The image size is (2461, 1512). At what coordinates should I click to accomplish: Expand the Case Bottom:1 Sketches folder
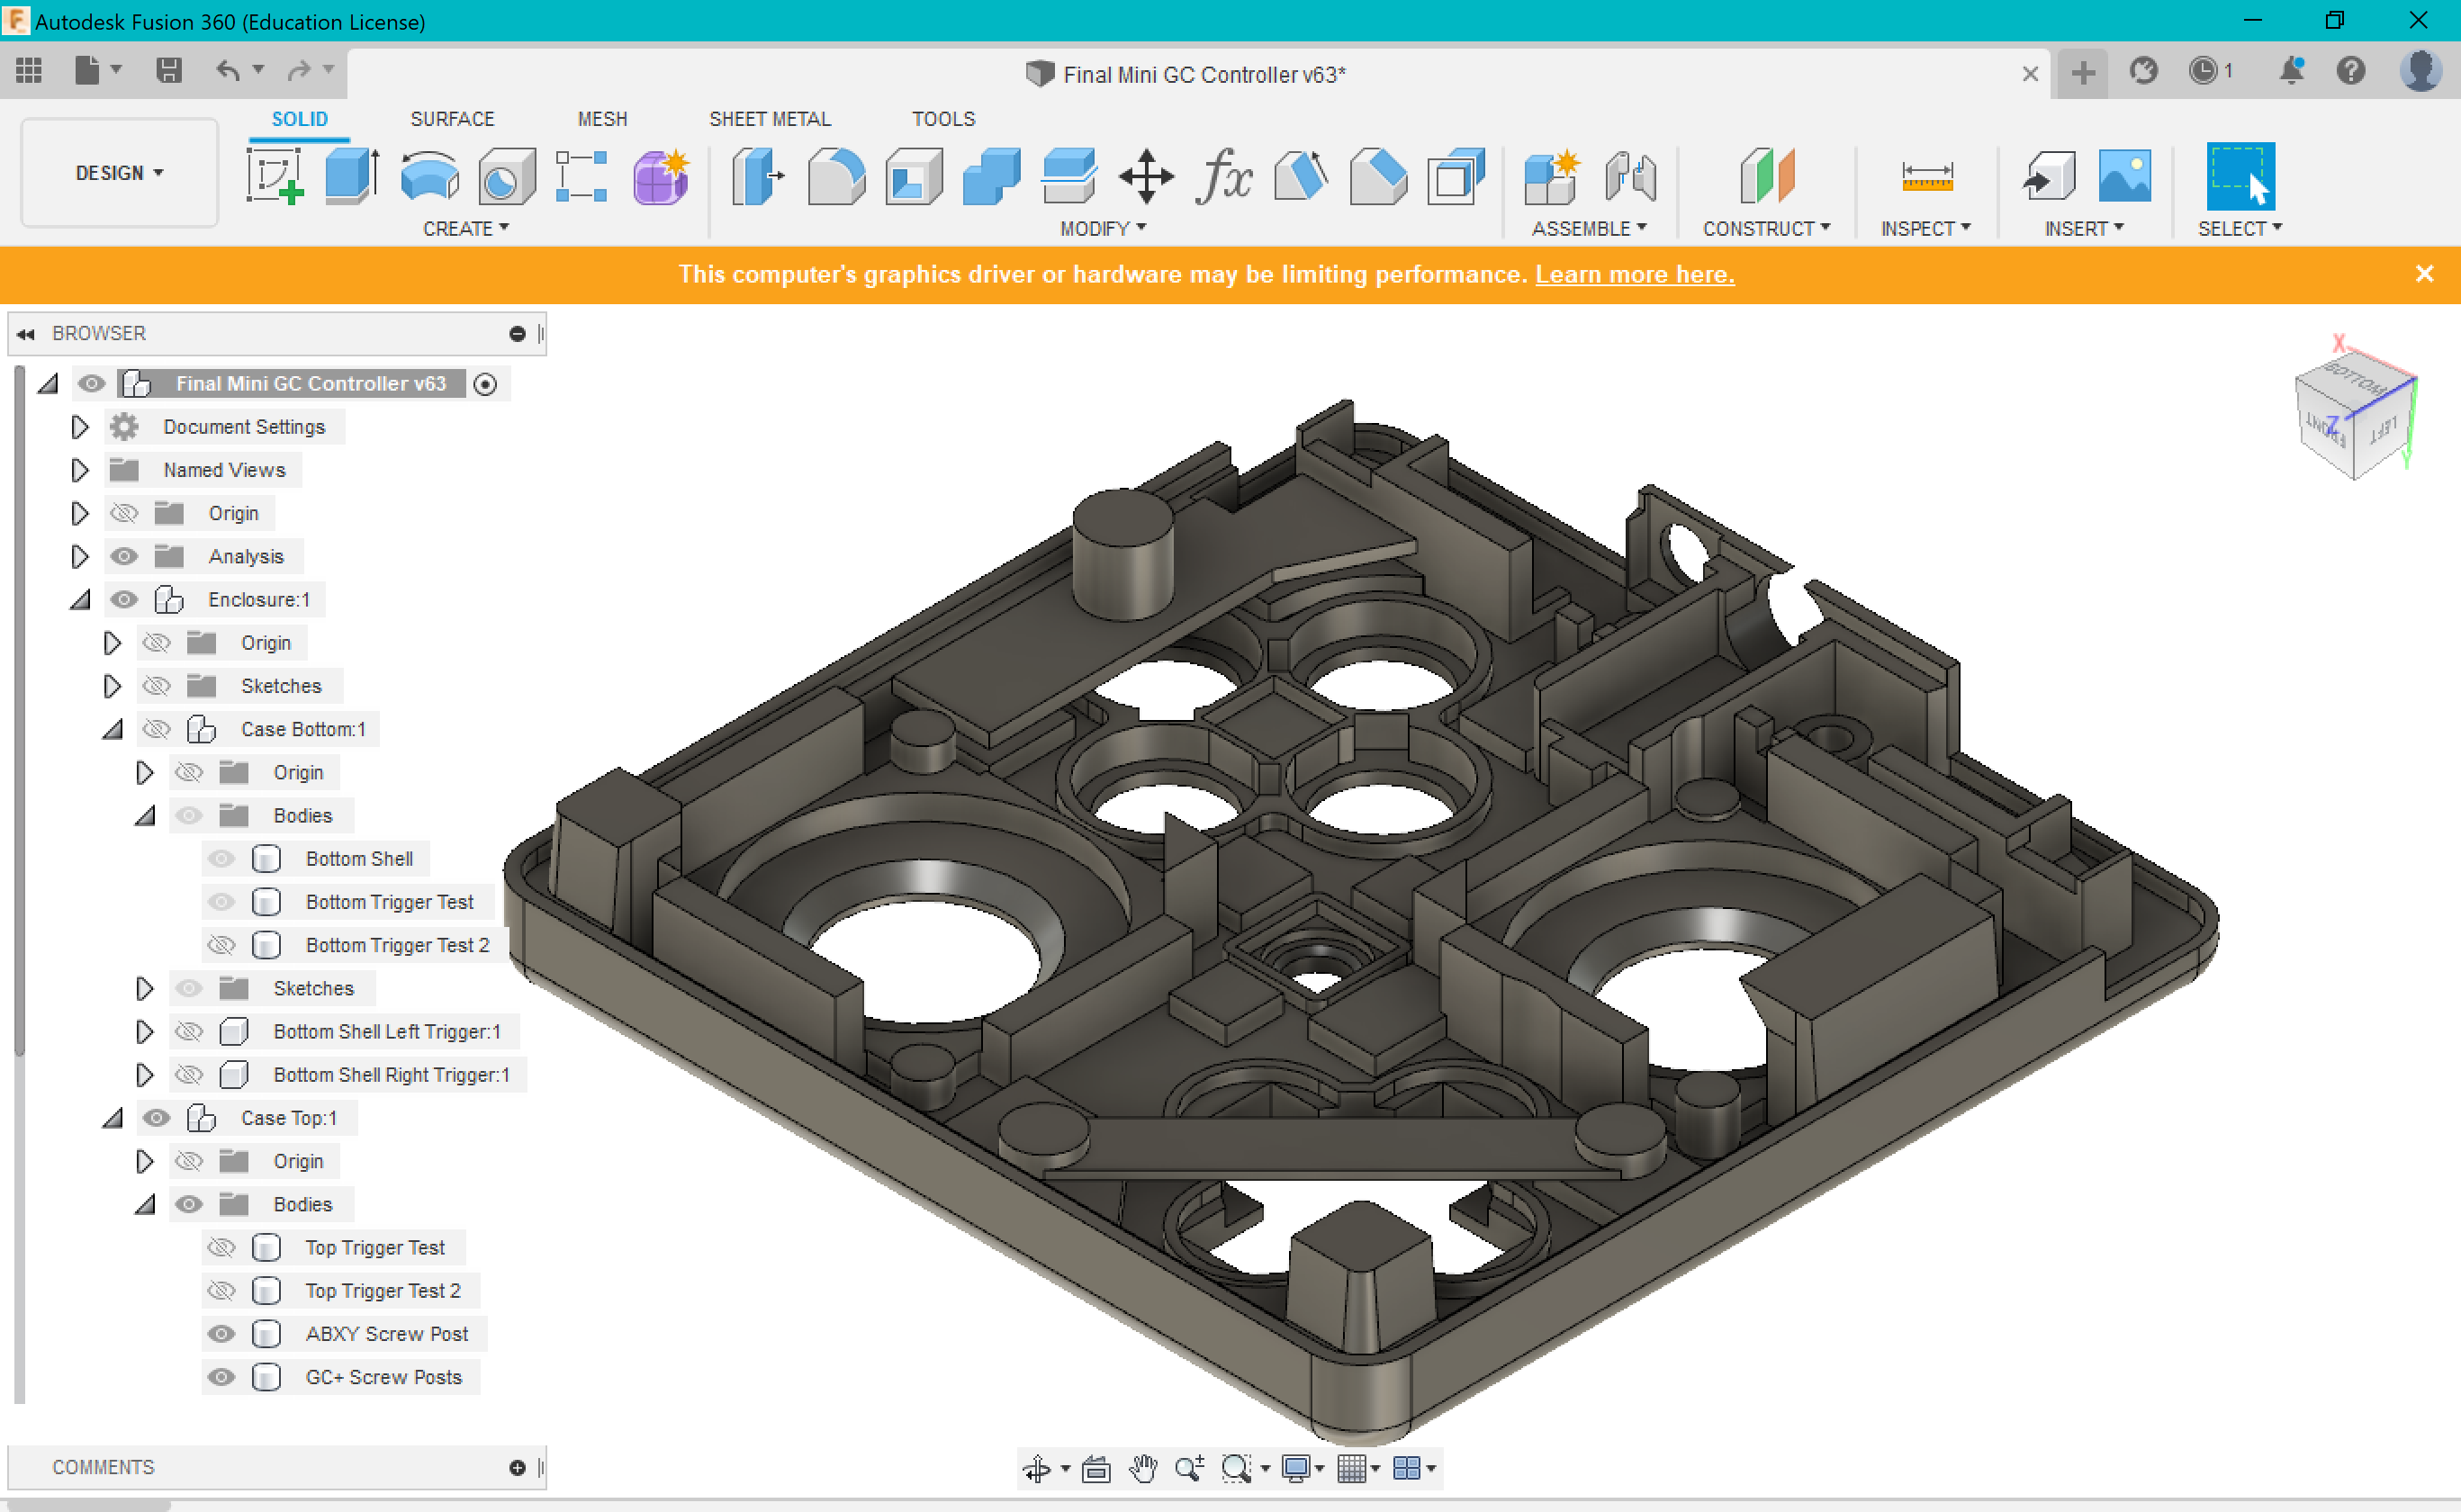tap(144, 988)
